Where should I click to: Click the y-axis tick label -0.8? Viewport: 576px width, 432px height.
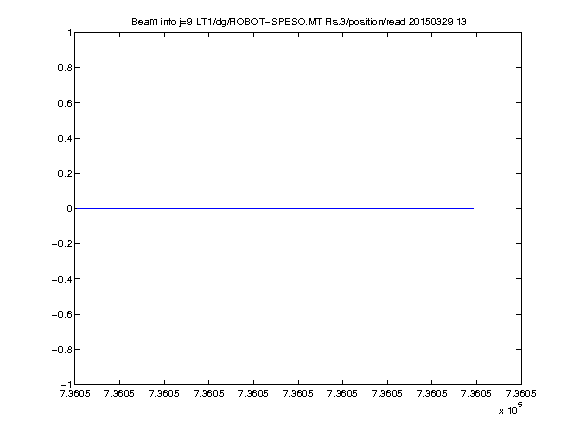[x=61, y=349]
